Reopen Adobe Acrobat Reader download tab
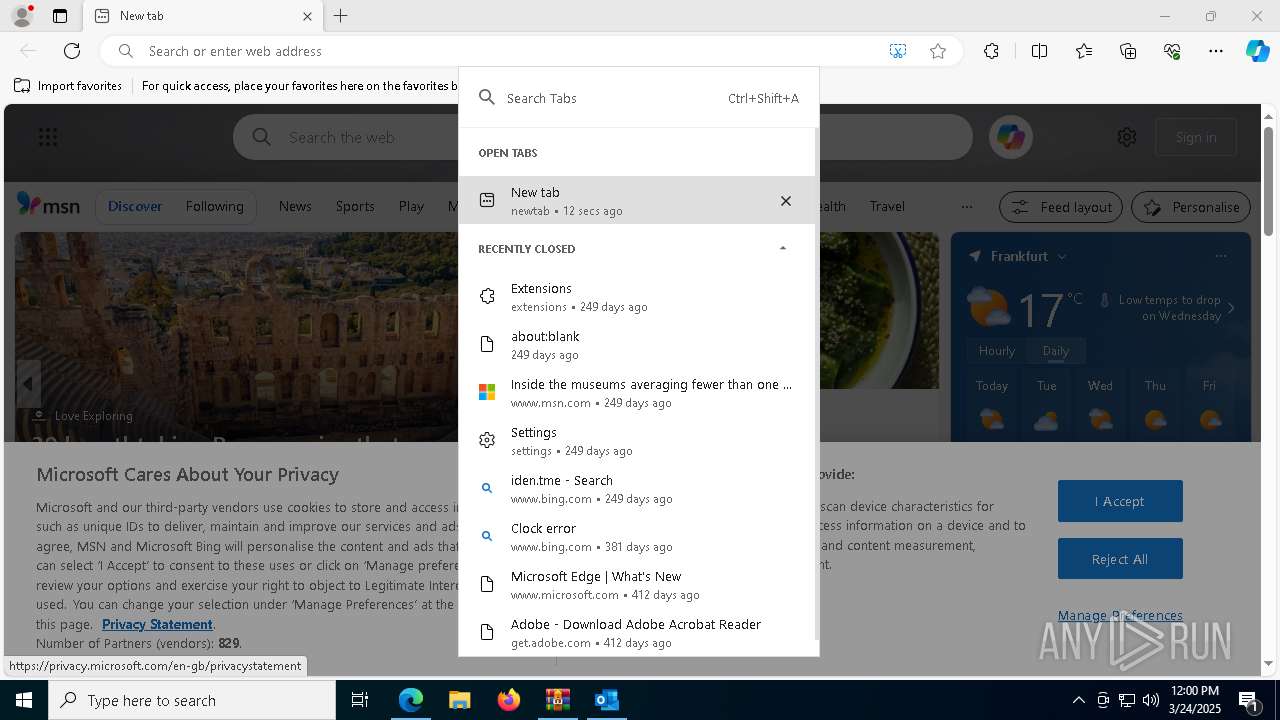Screen dimensions: 1280x720 click(x=637, y=632)
